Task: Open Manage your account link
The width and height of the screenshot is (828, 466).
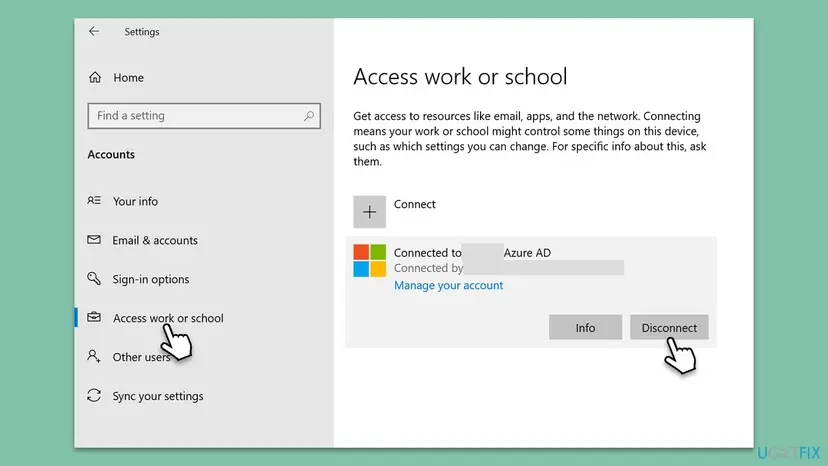Action: point(448,285)
